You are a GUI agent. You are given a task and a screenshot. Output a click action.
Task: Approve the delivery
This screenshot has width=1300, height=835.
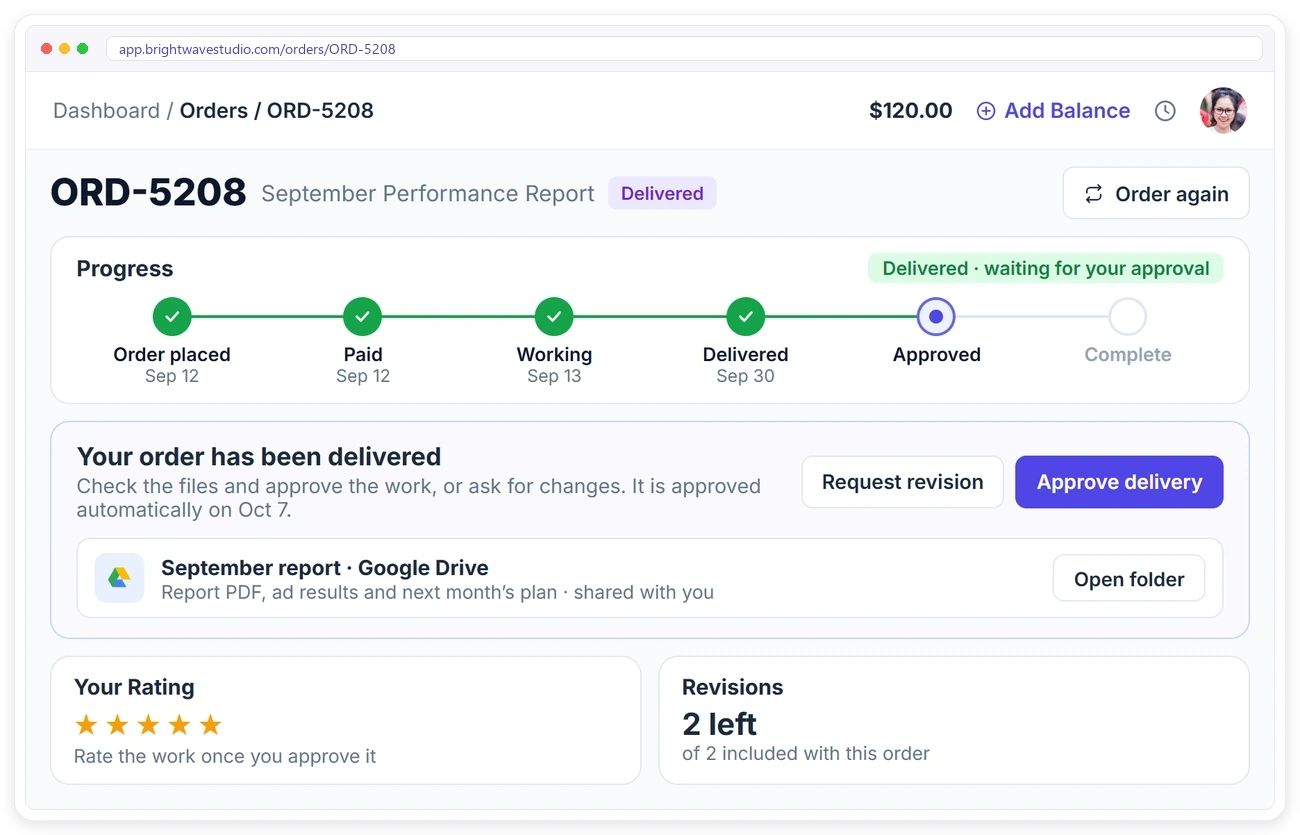point(1119,482)
